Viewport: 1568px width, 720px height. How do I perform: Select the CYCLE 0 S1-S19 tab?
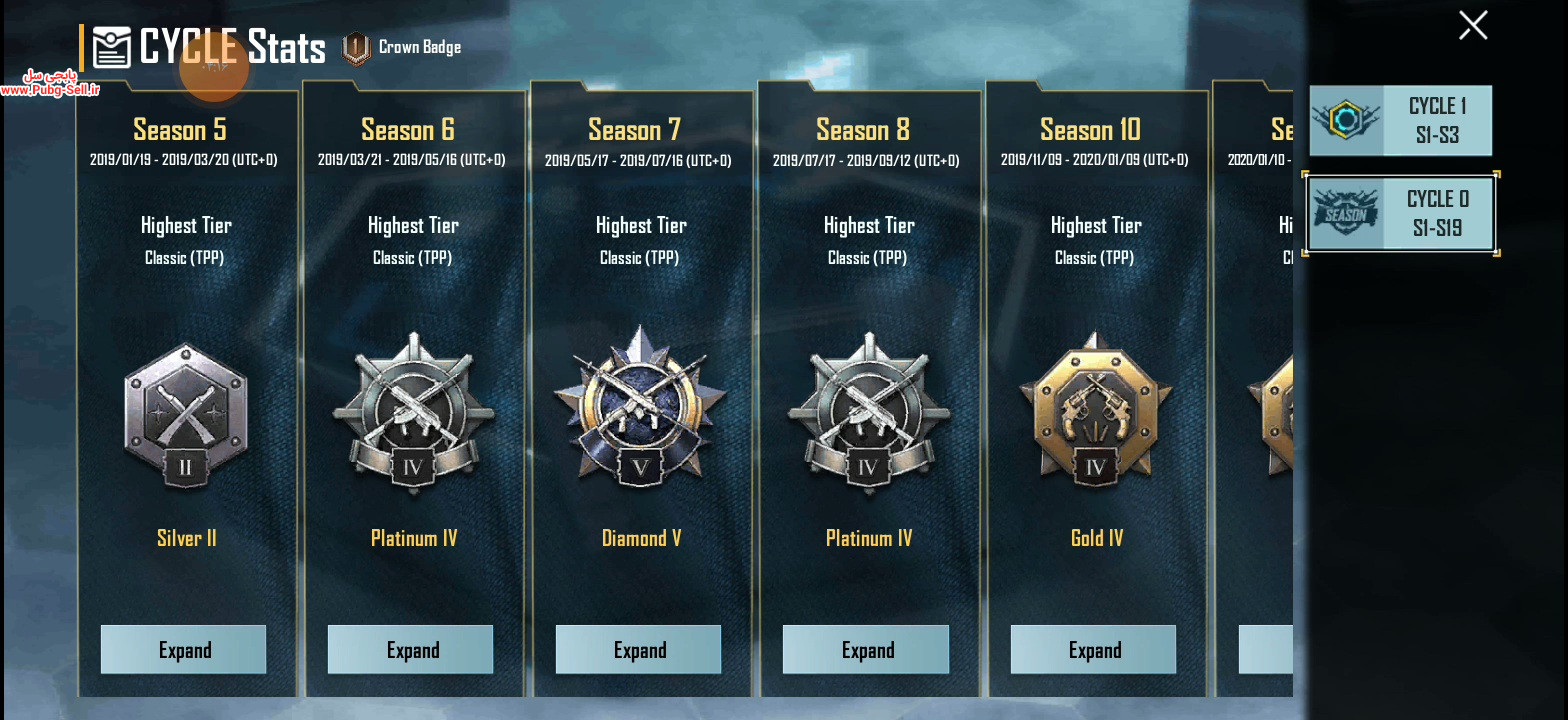1401,214
